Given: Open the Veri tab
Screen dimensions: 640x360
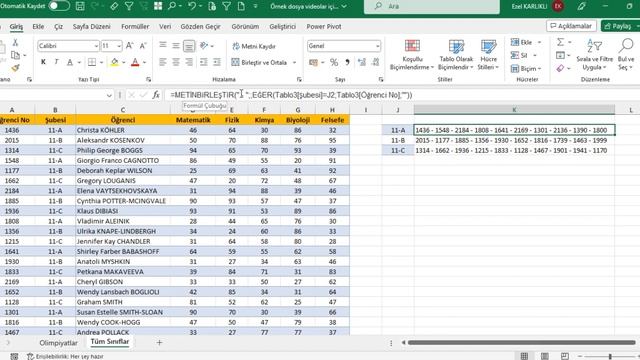Looking at the screenshot, I should (165, 27).
